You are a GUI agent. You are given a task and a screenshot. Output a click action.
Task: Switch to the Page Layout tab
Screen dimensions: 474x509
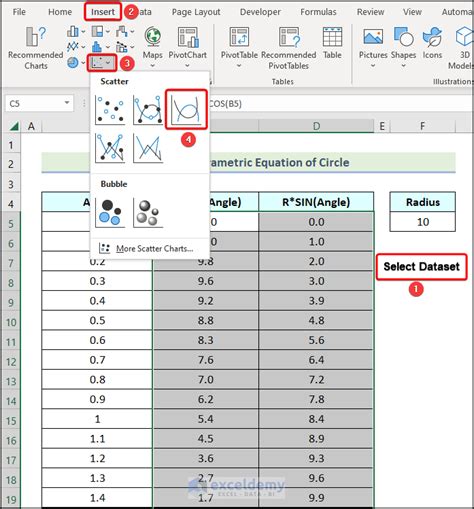click(196, 12)
